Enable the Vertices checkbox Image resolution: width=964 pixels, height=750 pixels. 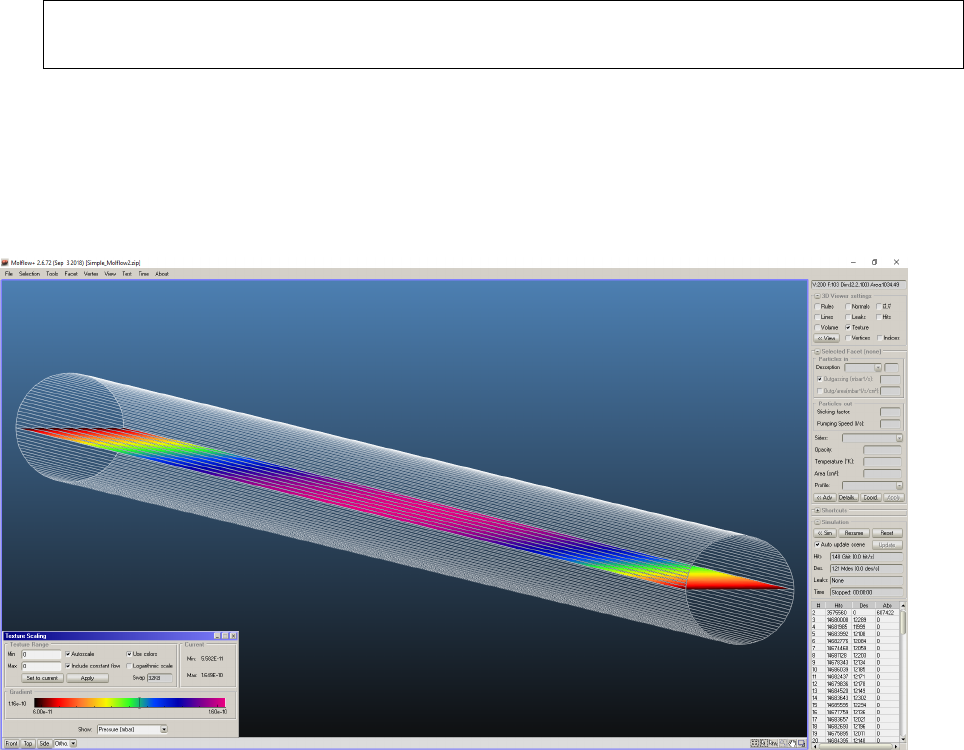pos(848,338)
